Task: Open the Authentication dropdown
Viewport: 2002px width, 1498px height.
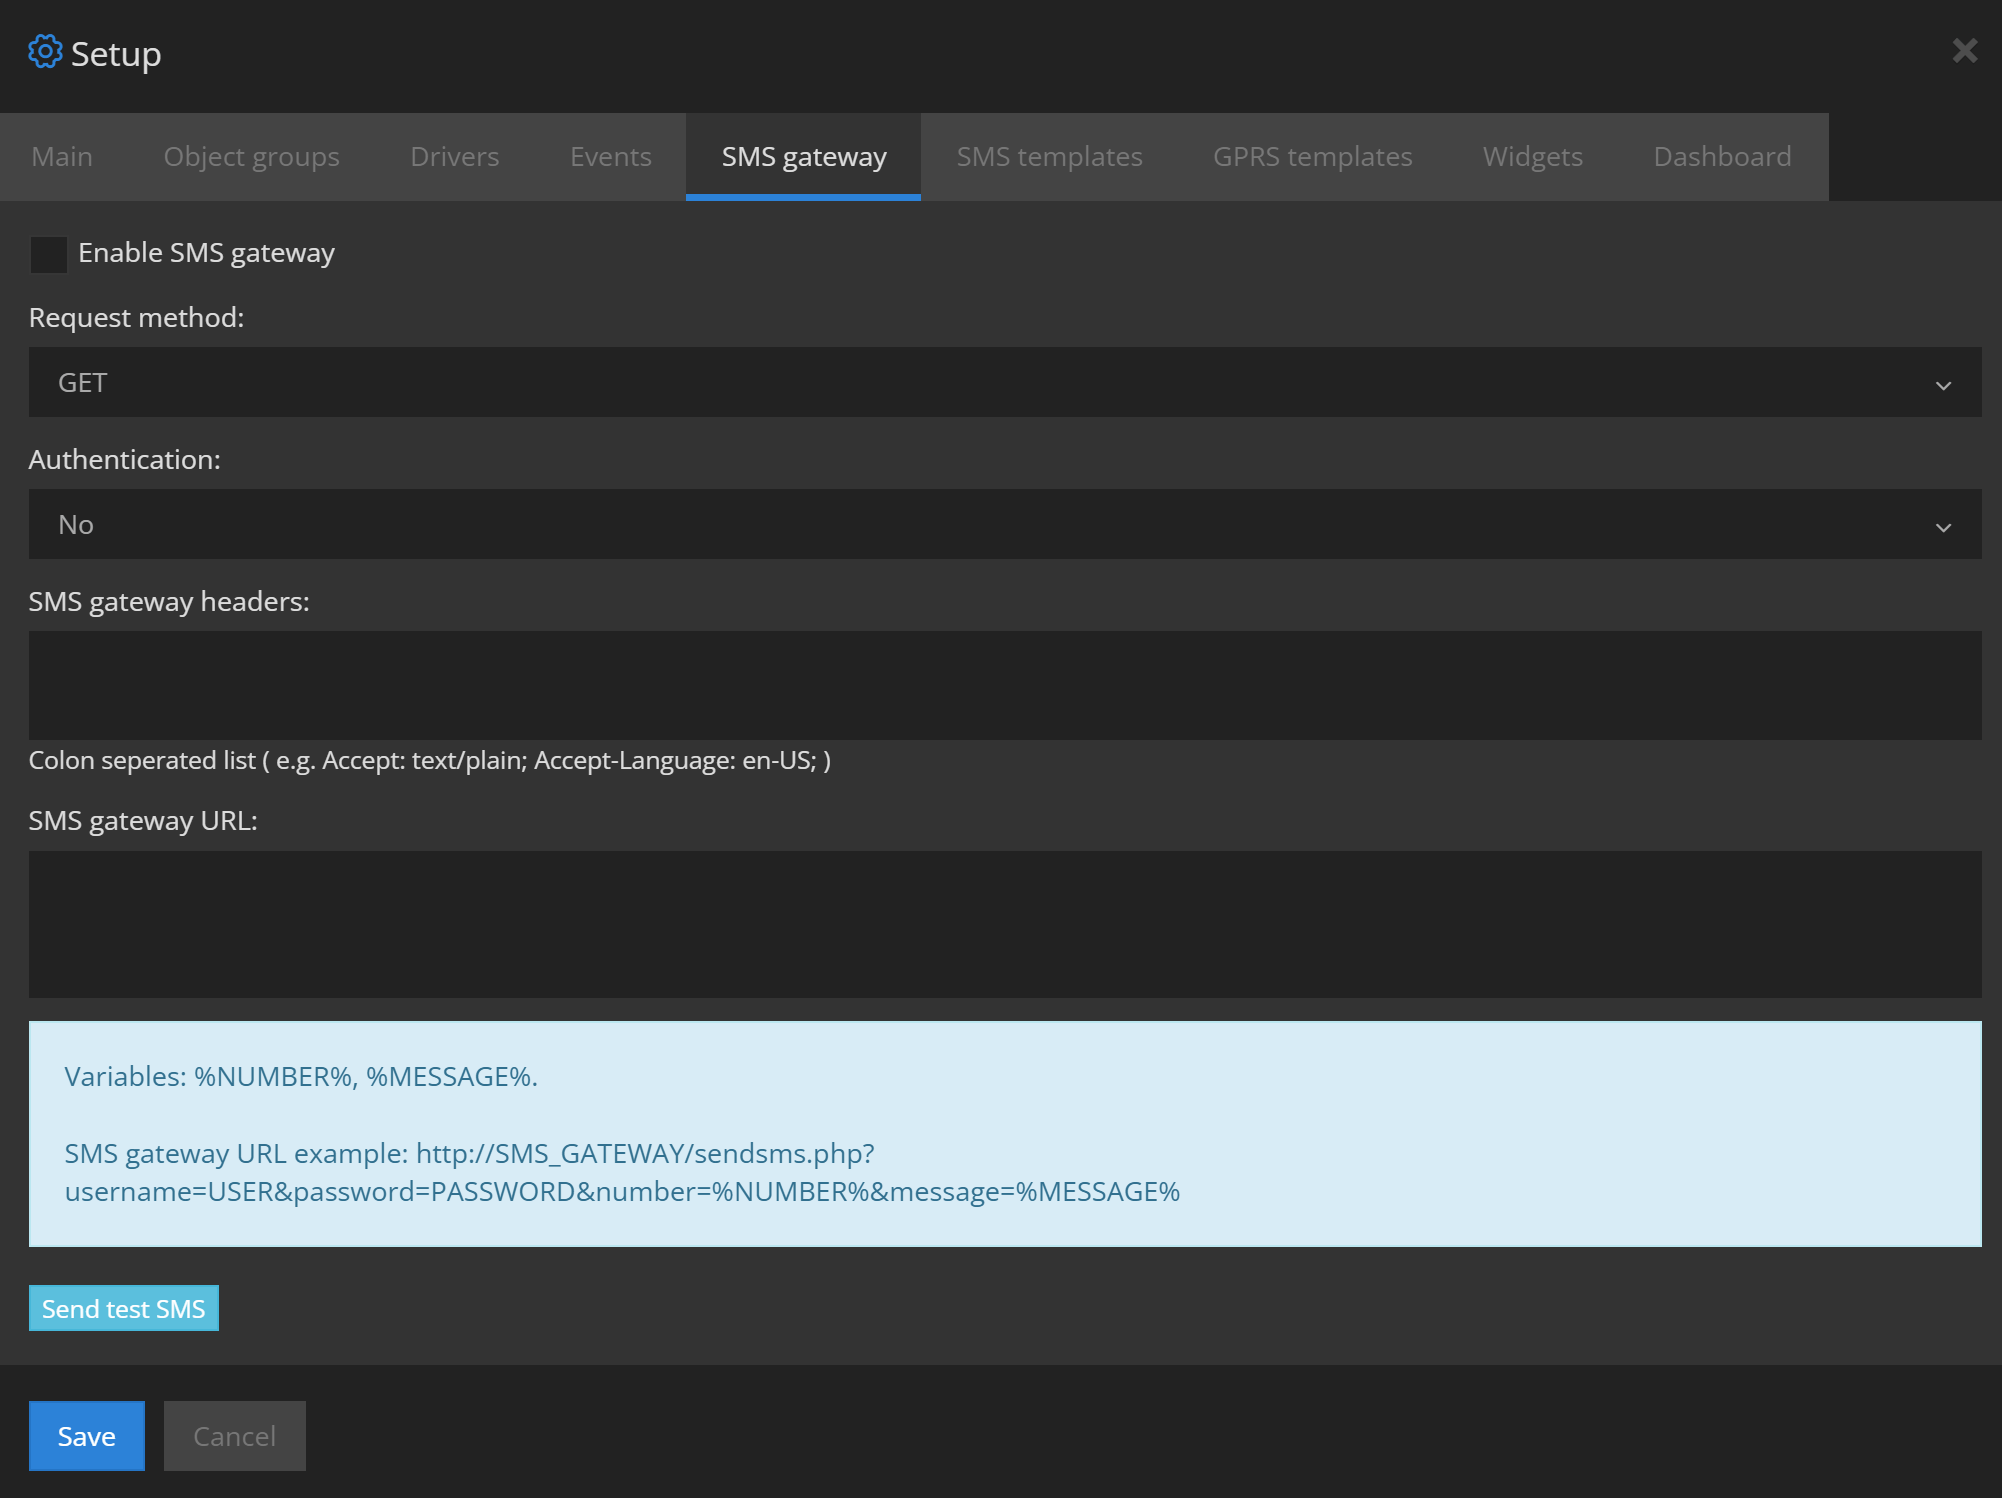Action: 1005,524
